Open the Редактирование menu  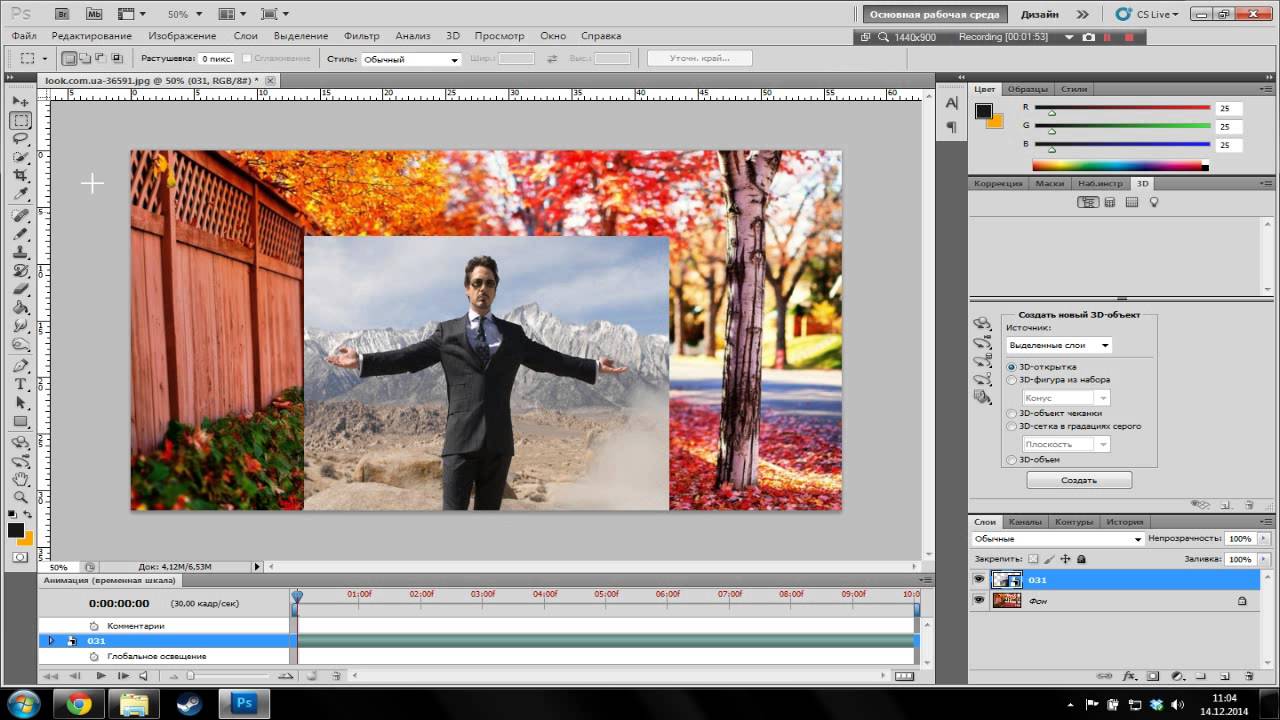point(92,36)
